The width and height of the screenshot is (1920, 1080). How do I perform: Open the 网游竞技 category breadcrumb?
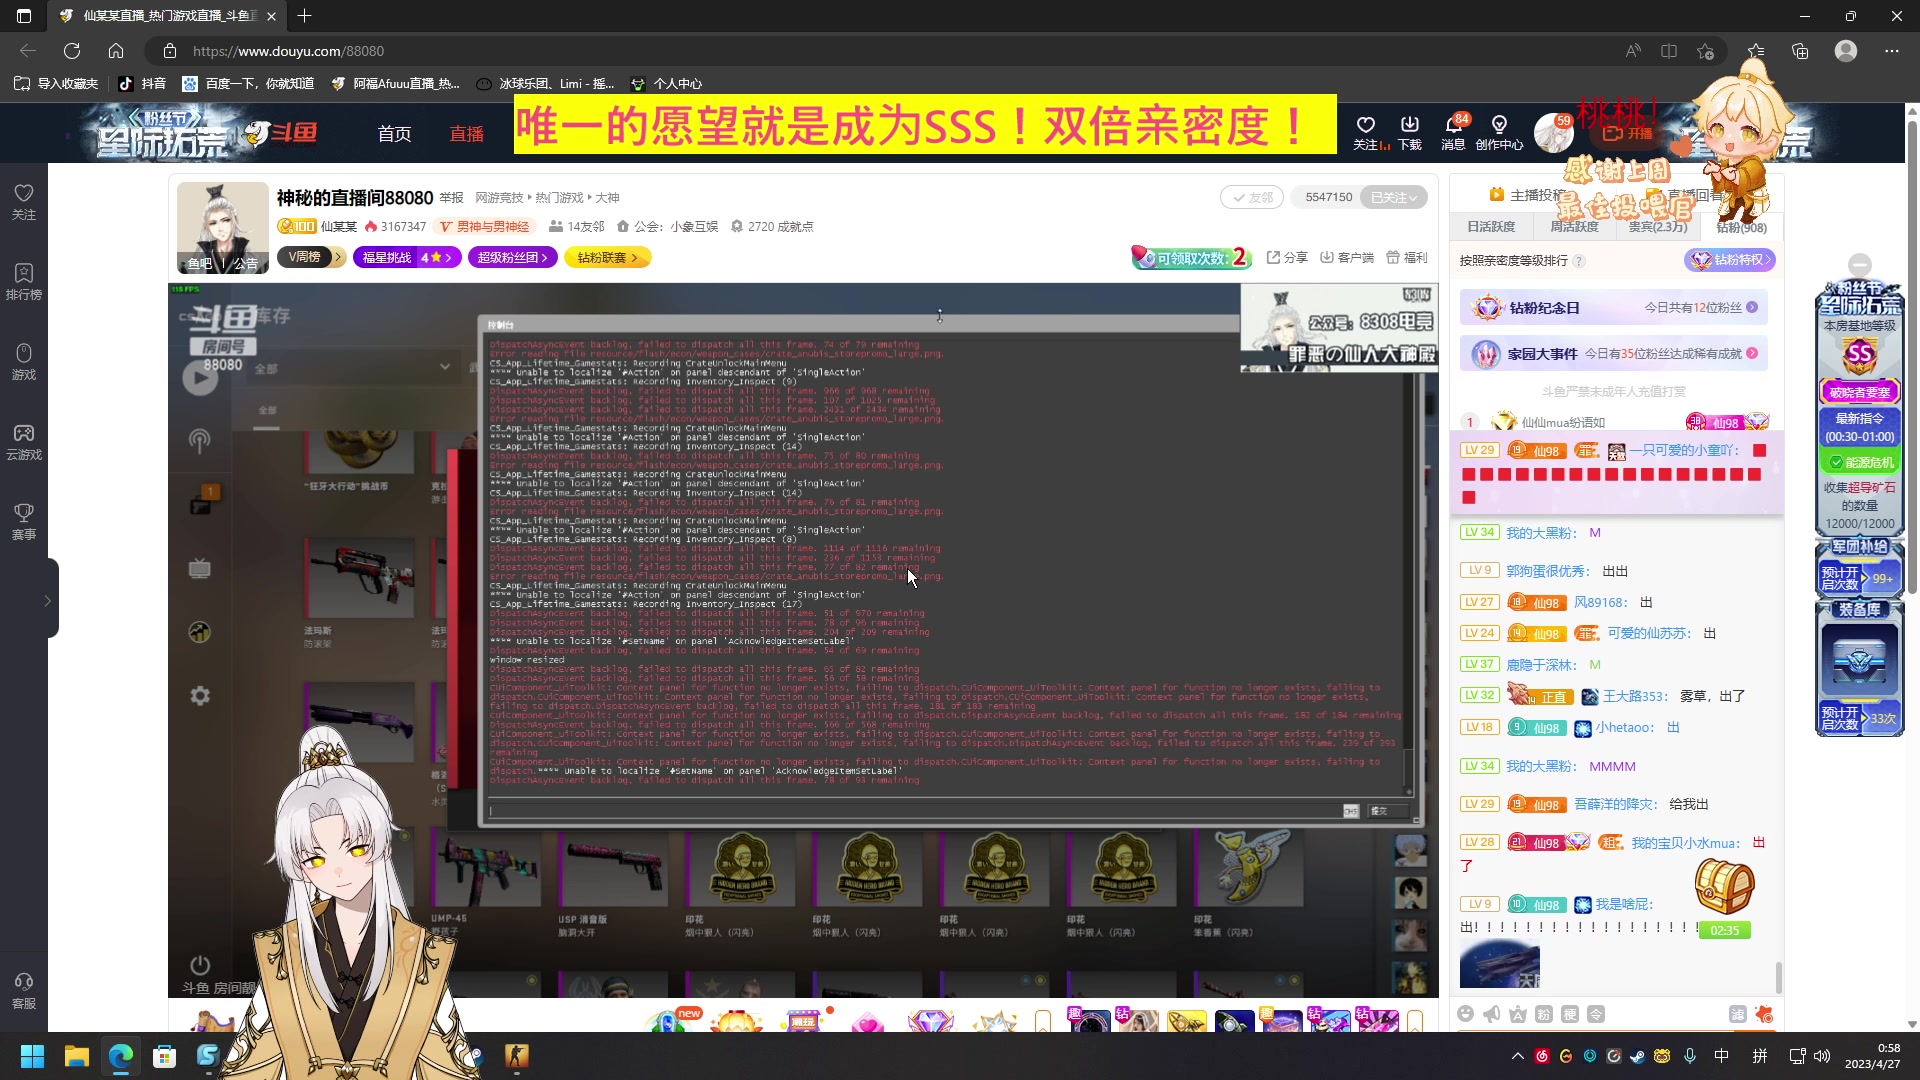click(499, 198)
